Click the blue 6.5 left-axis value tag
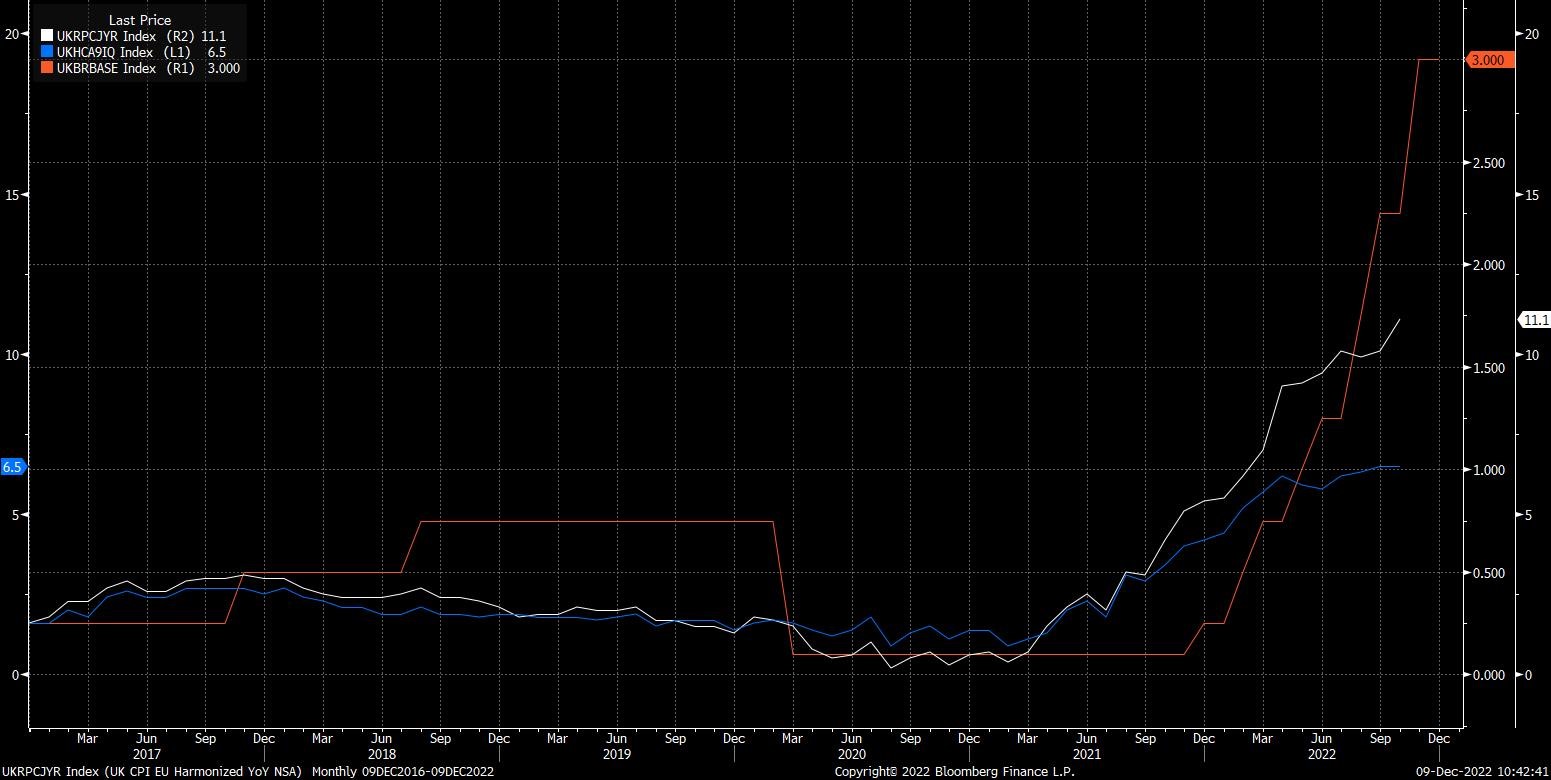The width and height of the screenshot is (1551, 780). 13,467
